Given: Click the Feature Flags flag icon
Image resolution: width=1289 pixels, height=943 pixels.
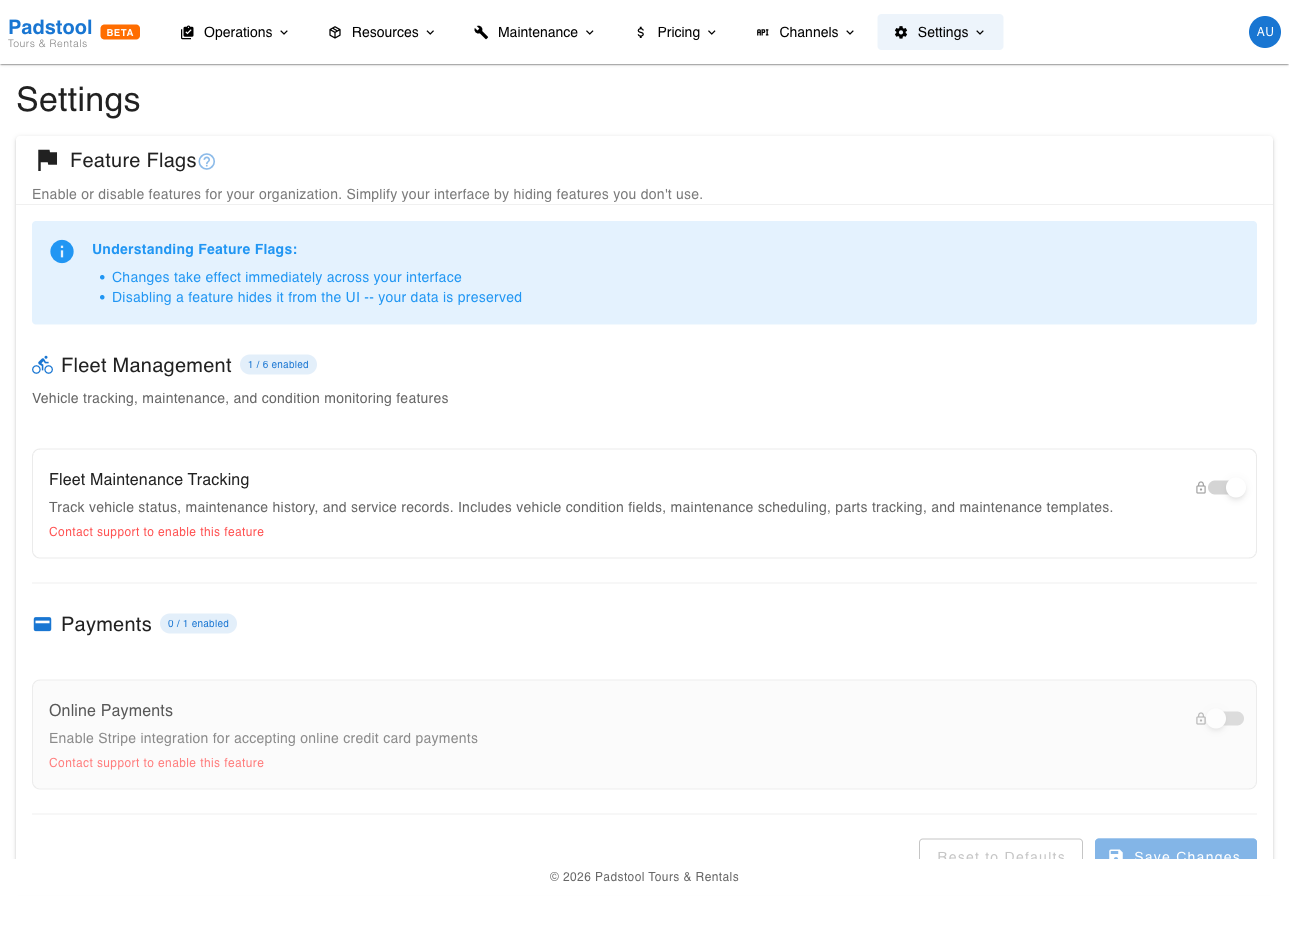Looking at the screenshot, I should click(x=47, y=160).
